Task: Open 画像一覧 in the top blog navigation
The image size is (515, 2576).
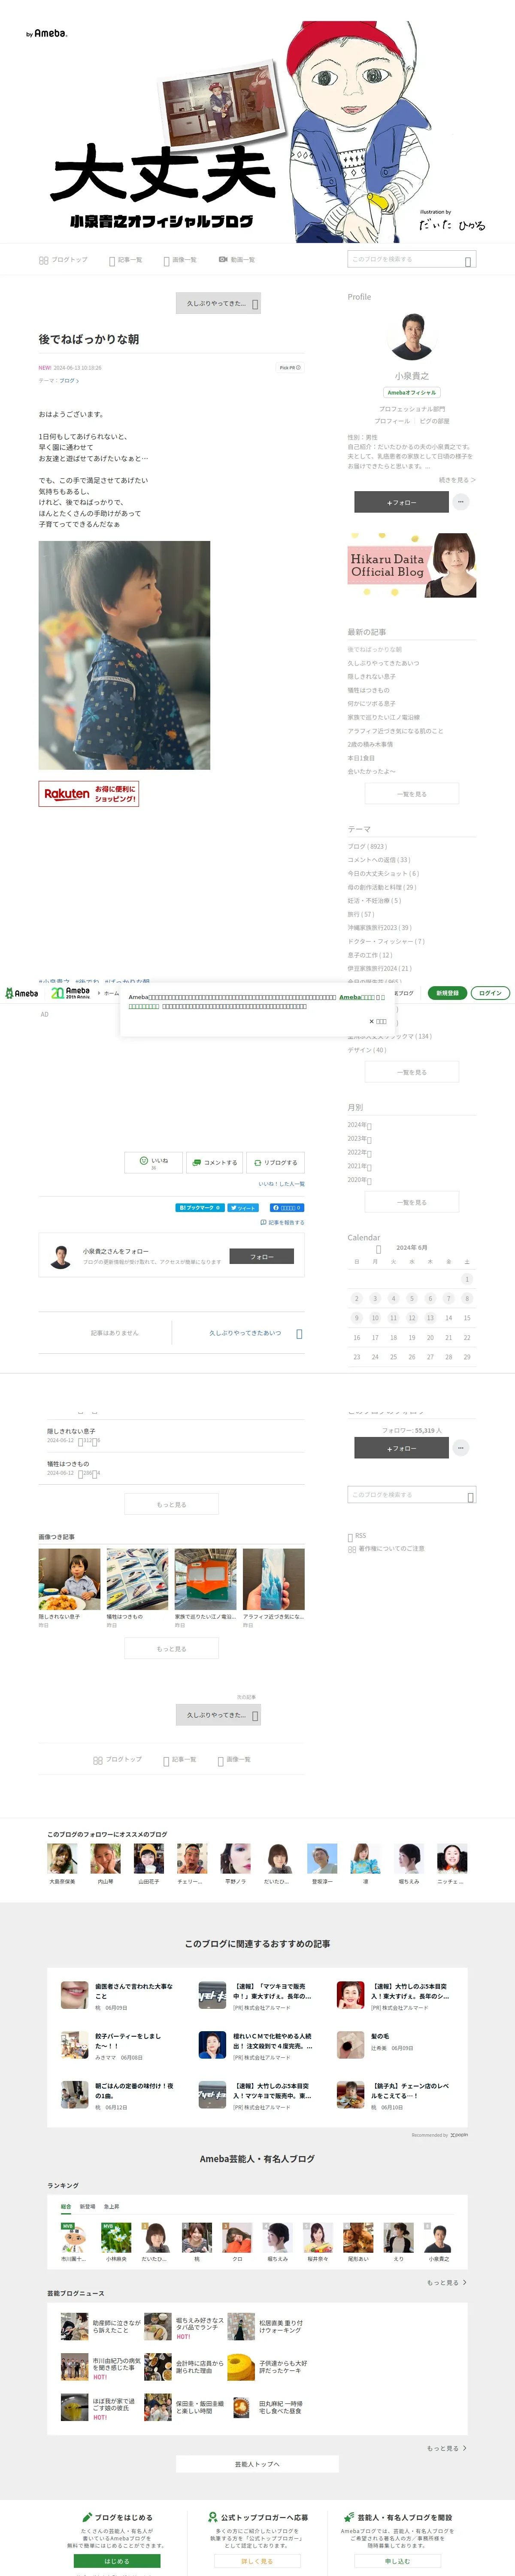Action: pos(179,260)
